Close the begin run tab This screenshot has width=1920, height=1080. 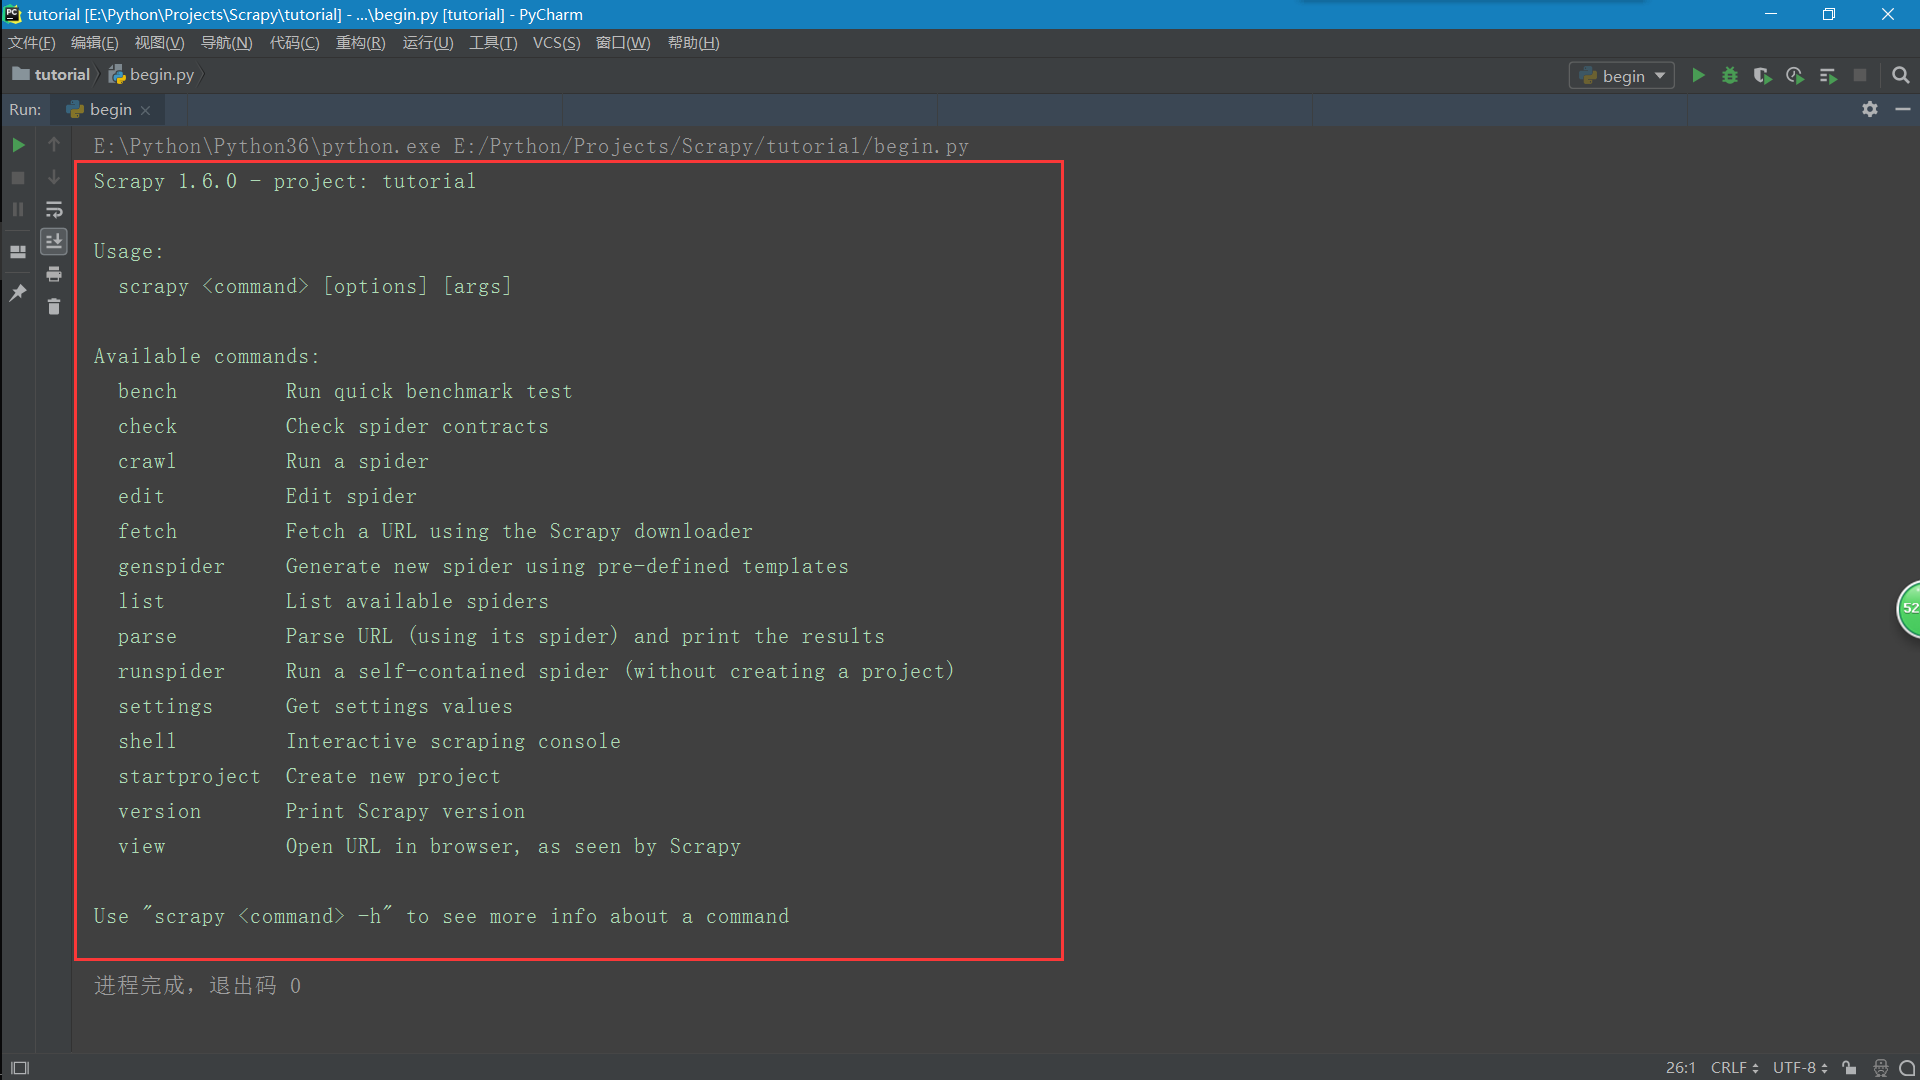[146, 110]
